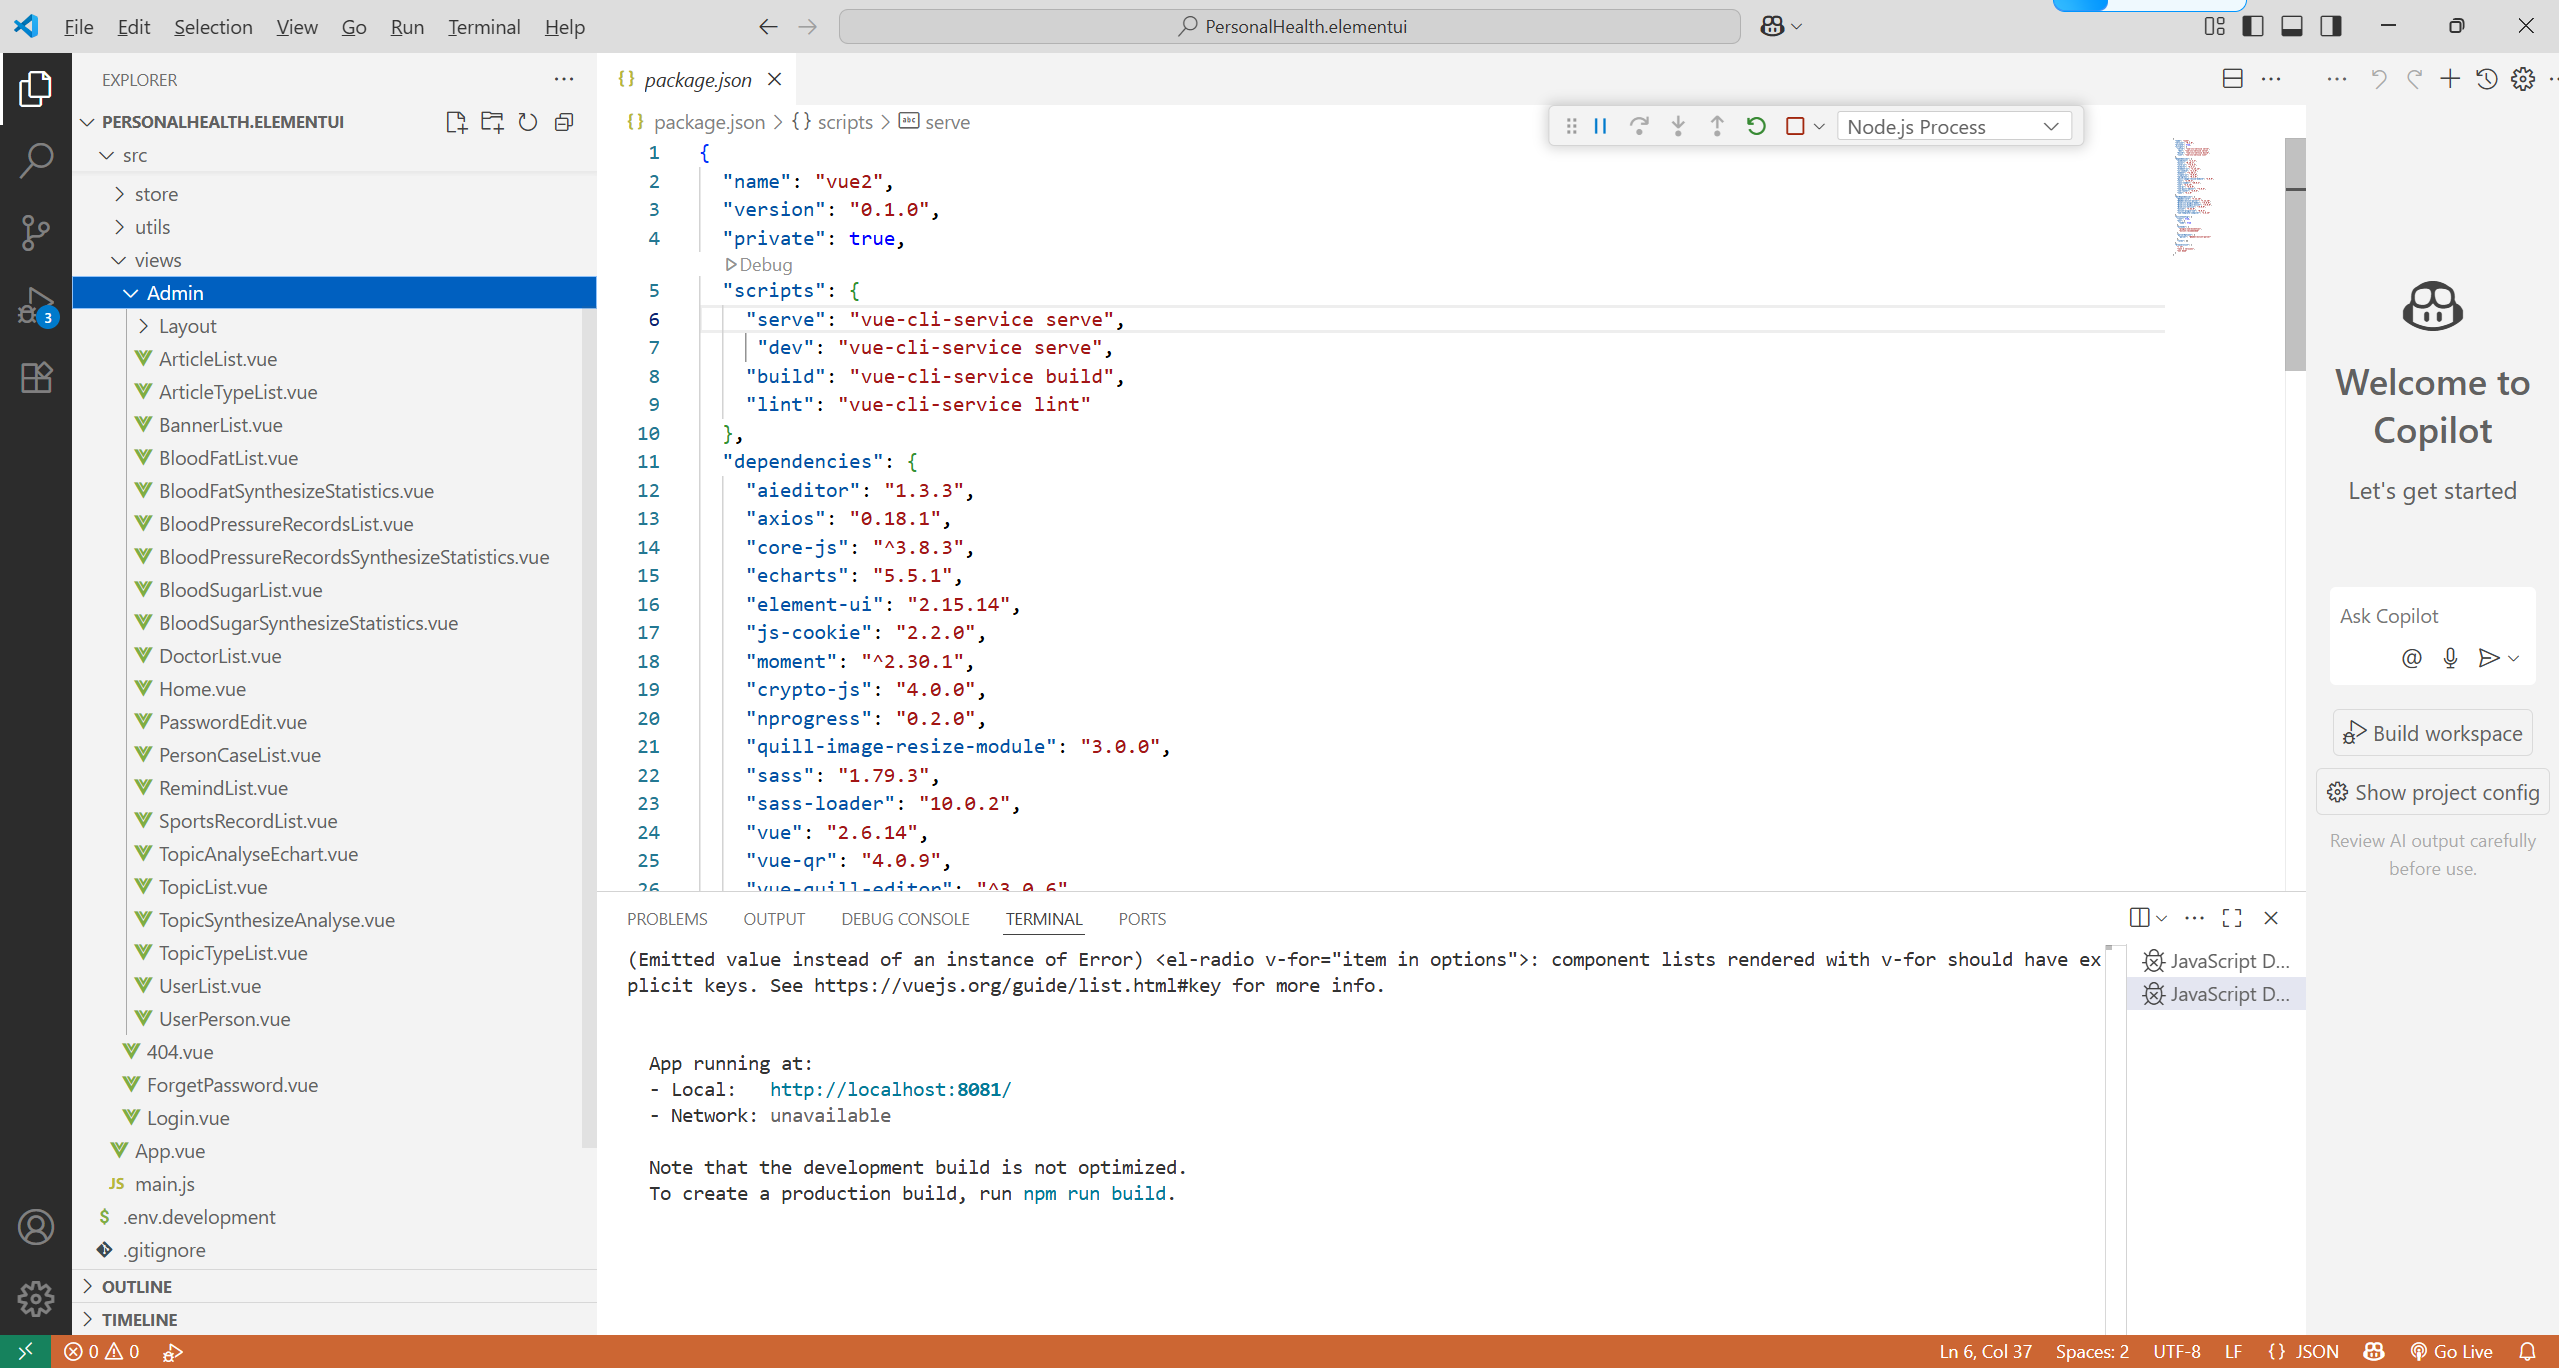Open the Extensions view
The height and width of the screenshot is (1368, 2559).
[36, 378]
